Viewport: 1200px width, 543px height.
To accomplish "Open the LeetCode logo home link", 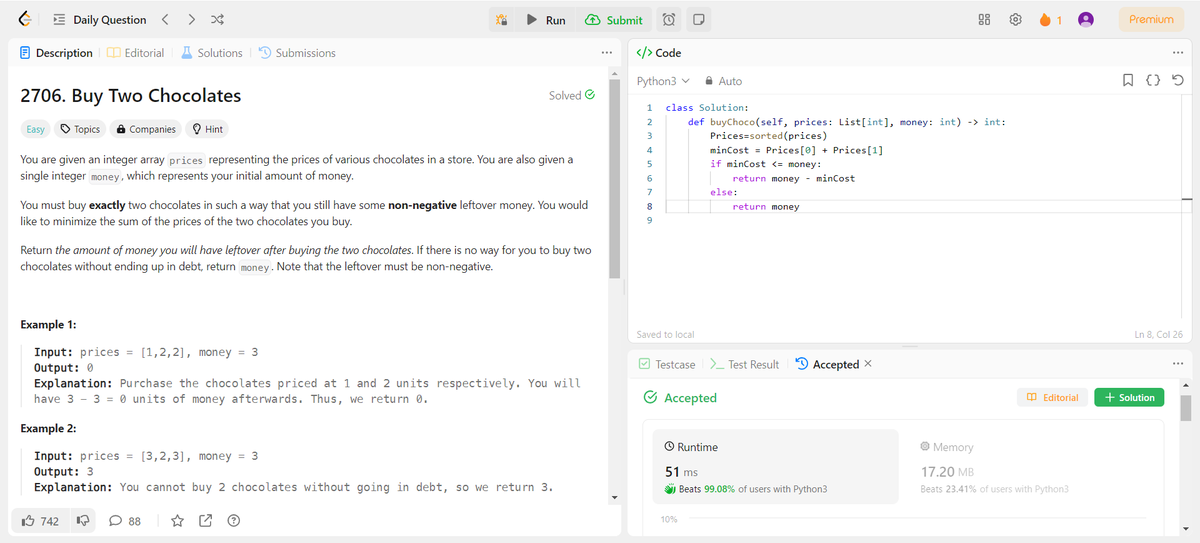I will coord(26,19).
